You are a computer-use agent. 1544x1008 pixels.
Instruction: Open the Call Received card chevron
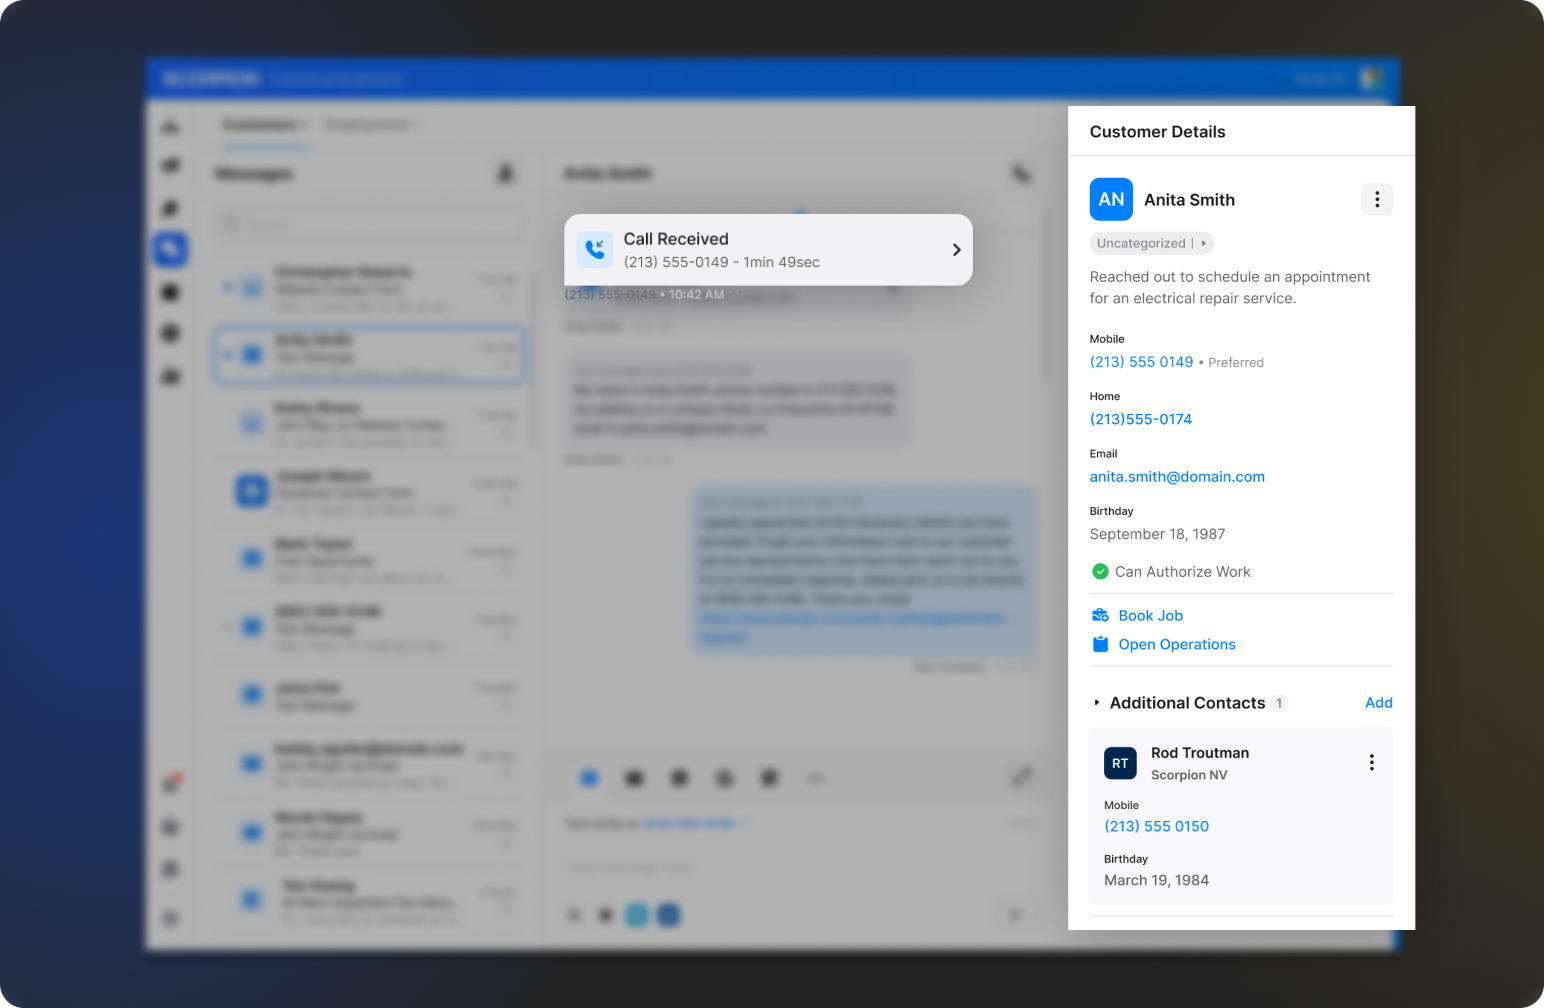click(x=956, y=250)
